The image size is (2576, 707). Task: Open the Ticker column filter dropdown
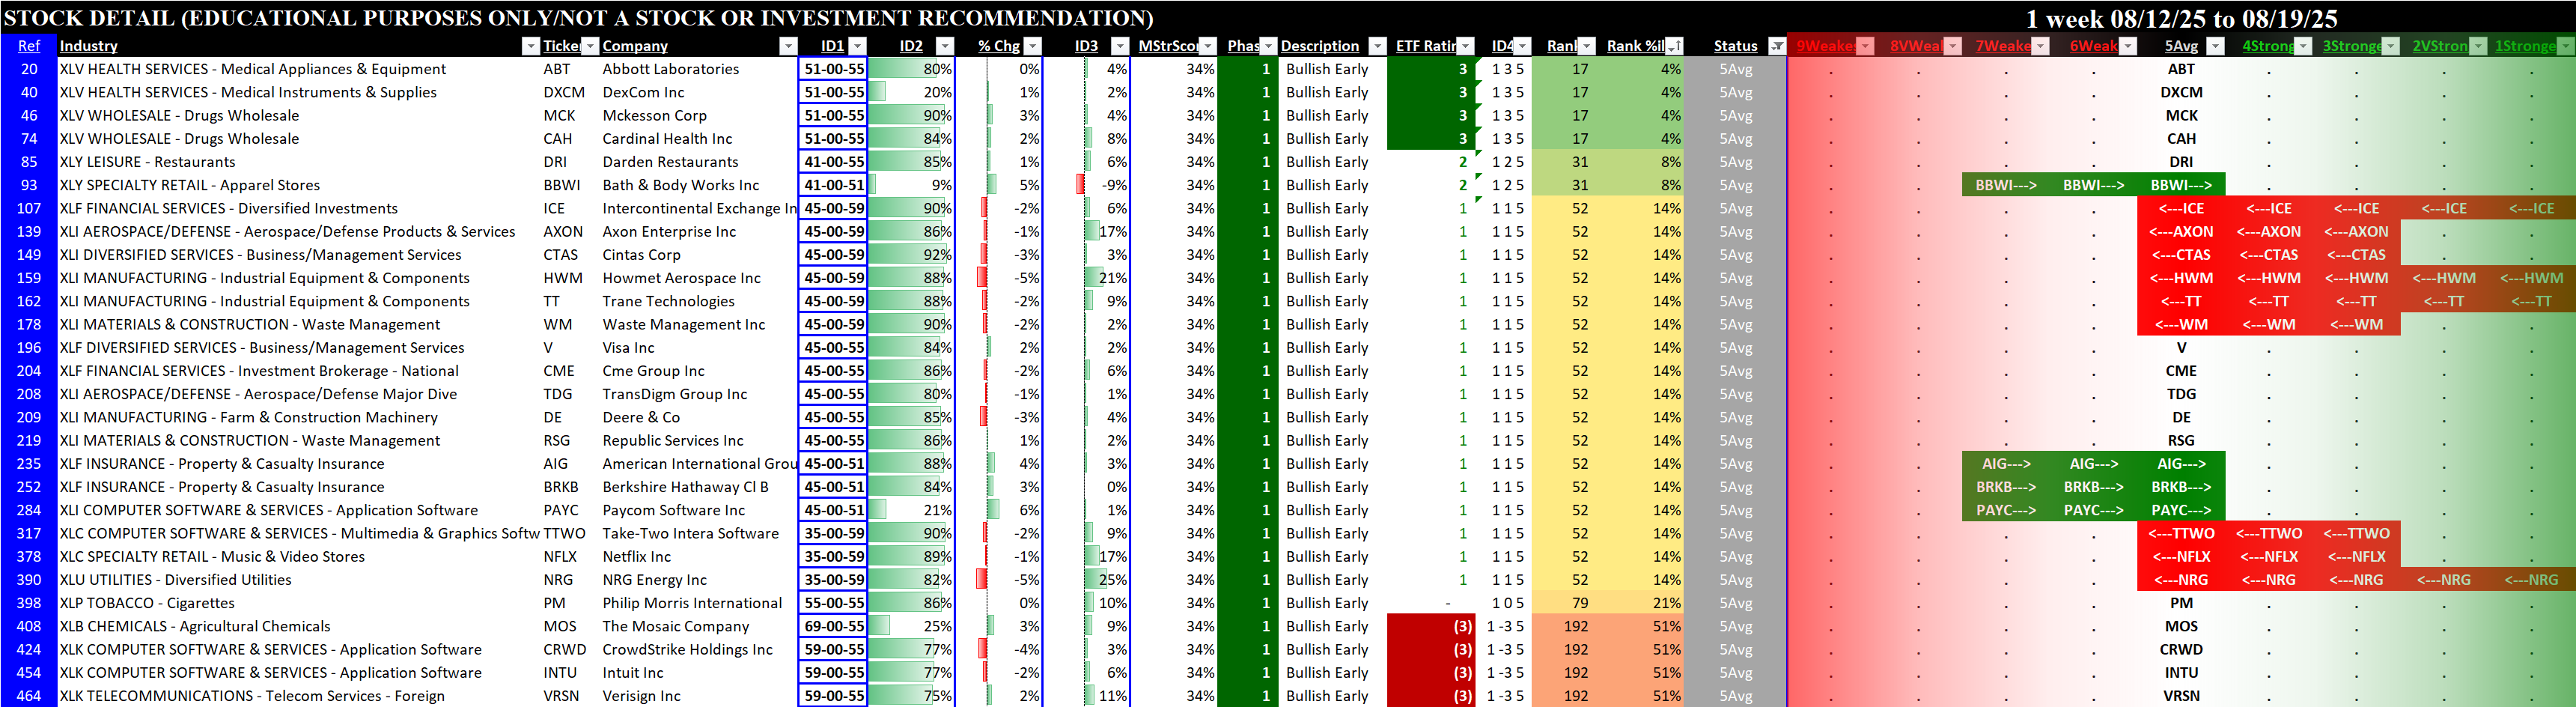pyautogui.click(x=589, y=46)
